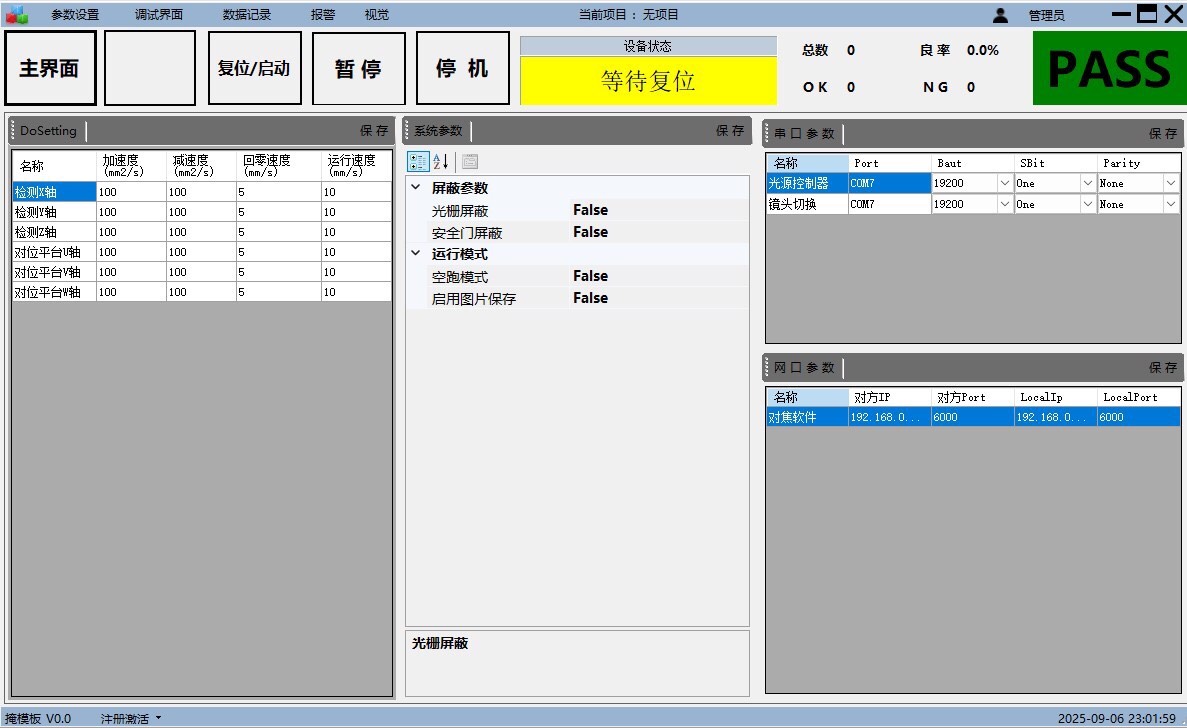Save the DoSetting panel
The image size is (1187, 728).
374,131
